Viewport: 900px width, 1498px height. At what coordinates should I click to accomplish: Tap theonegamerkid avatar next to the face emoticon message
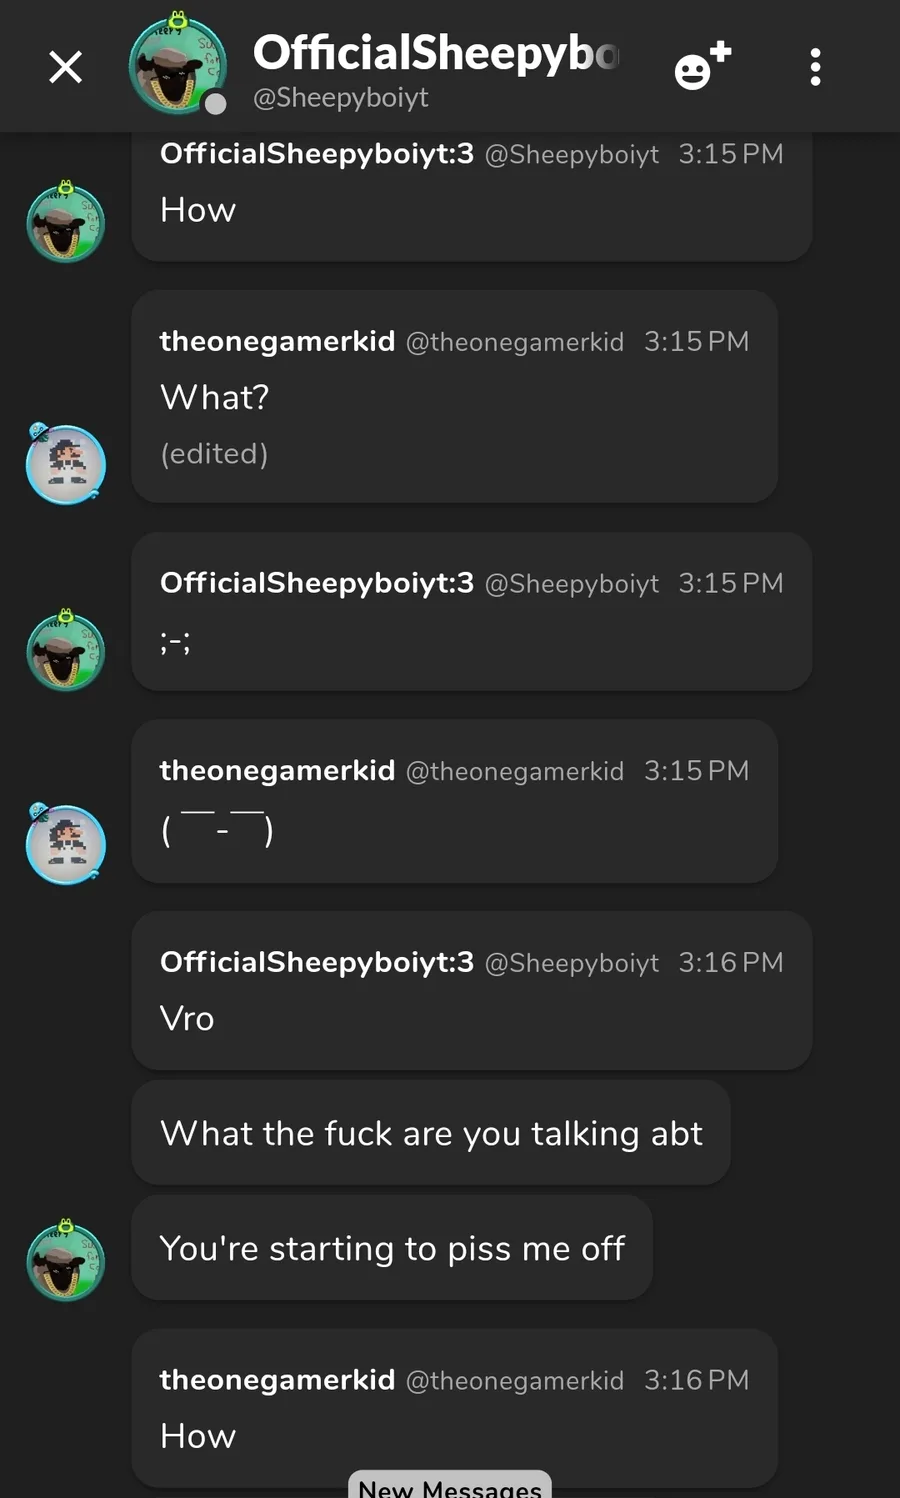pos(66,843)
